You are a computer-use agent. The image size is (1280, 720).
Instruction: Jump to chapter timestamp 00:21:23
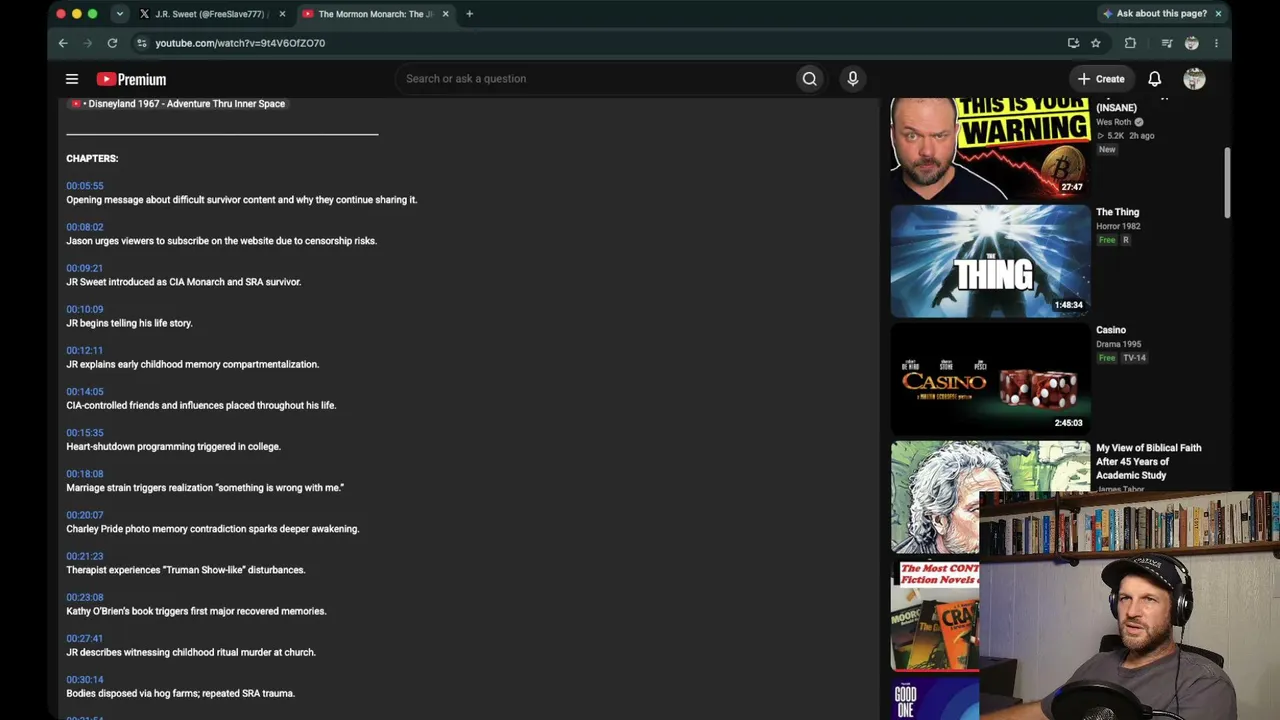click(x=85, y=556)
